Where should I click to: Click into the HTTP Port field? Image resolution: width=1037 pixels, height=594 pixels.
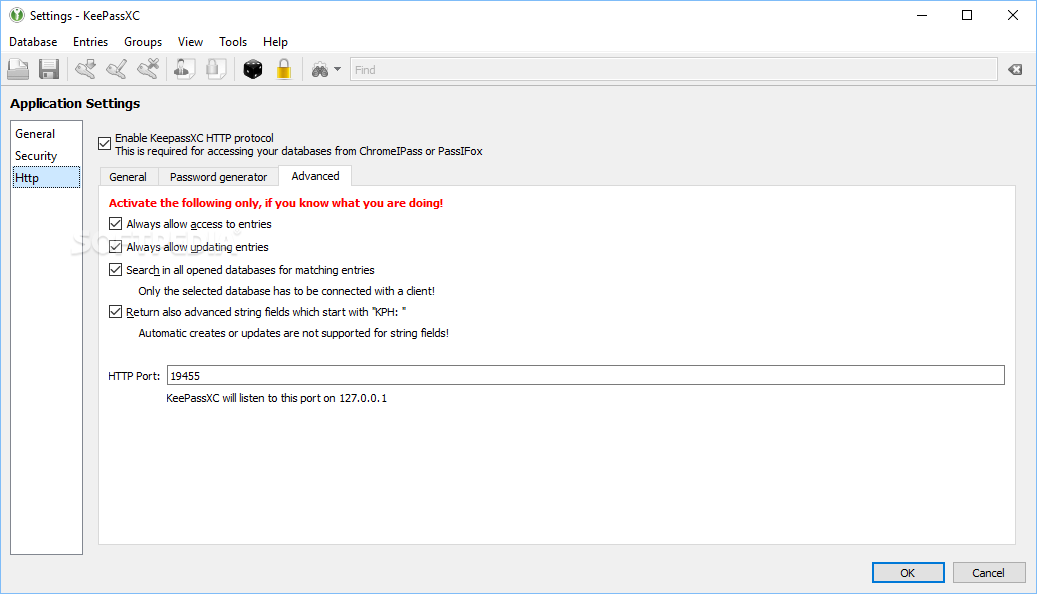click(585, 376)
